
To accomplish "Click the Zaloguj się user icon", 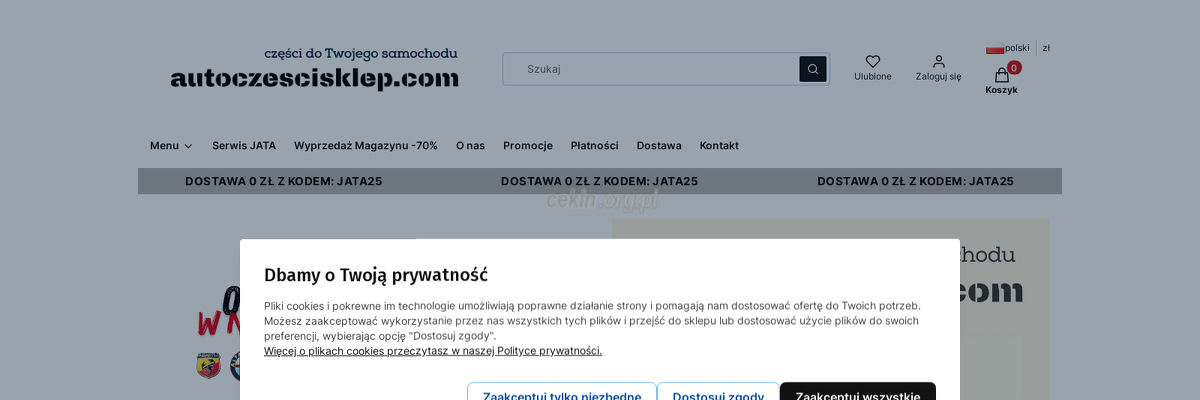I will 938,61.
